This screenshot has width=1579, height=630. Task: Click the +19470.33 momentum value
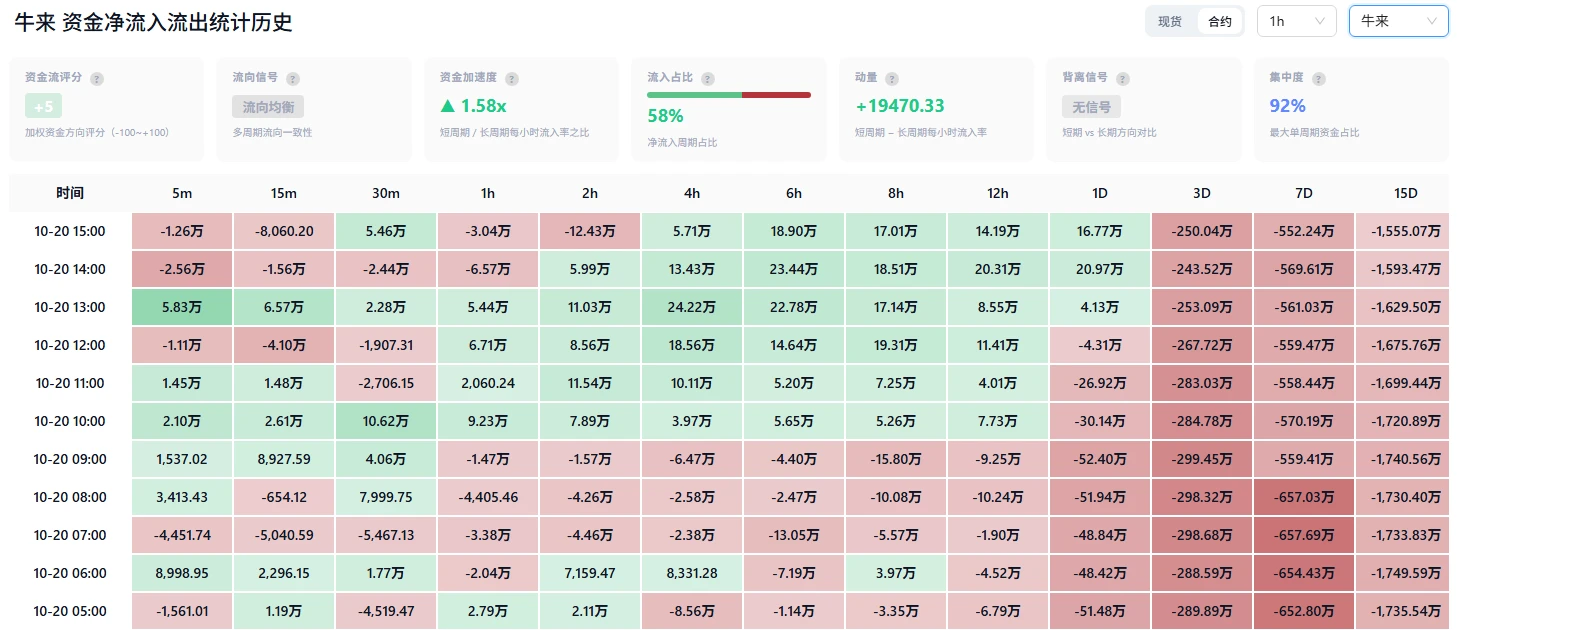(x=900, y=106)
